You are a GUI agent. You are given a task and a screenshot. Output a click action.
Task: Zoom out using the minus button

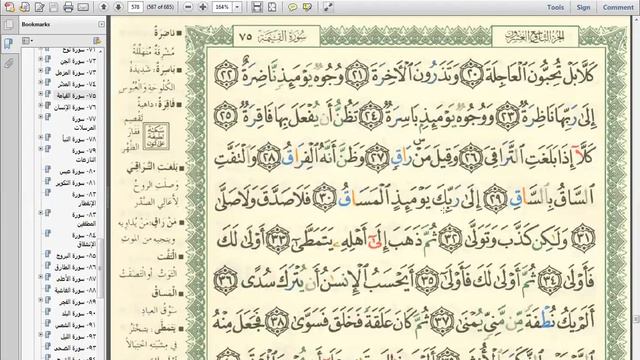[188, 7]
